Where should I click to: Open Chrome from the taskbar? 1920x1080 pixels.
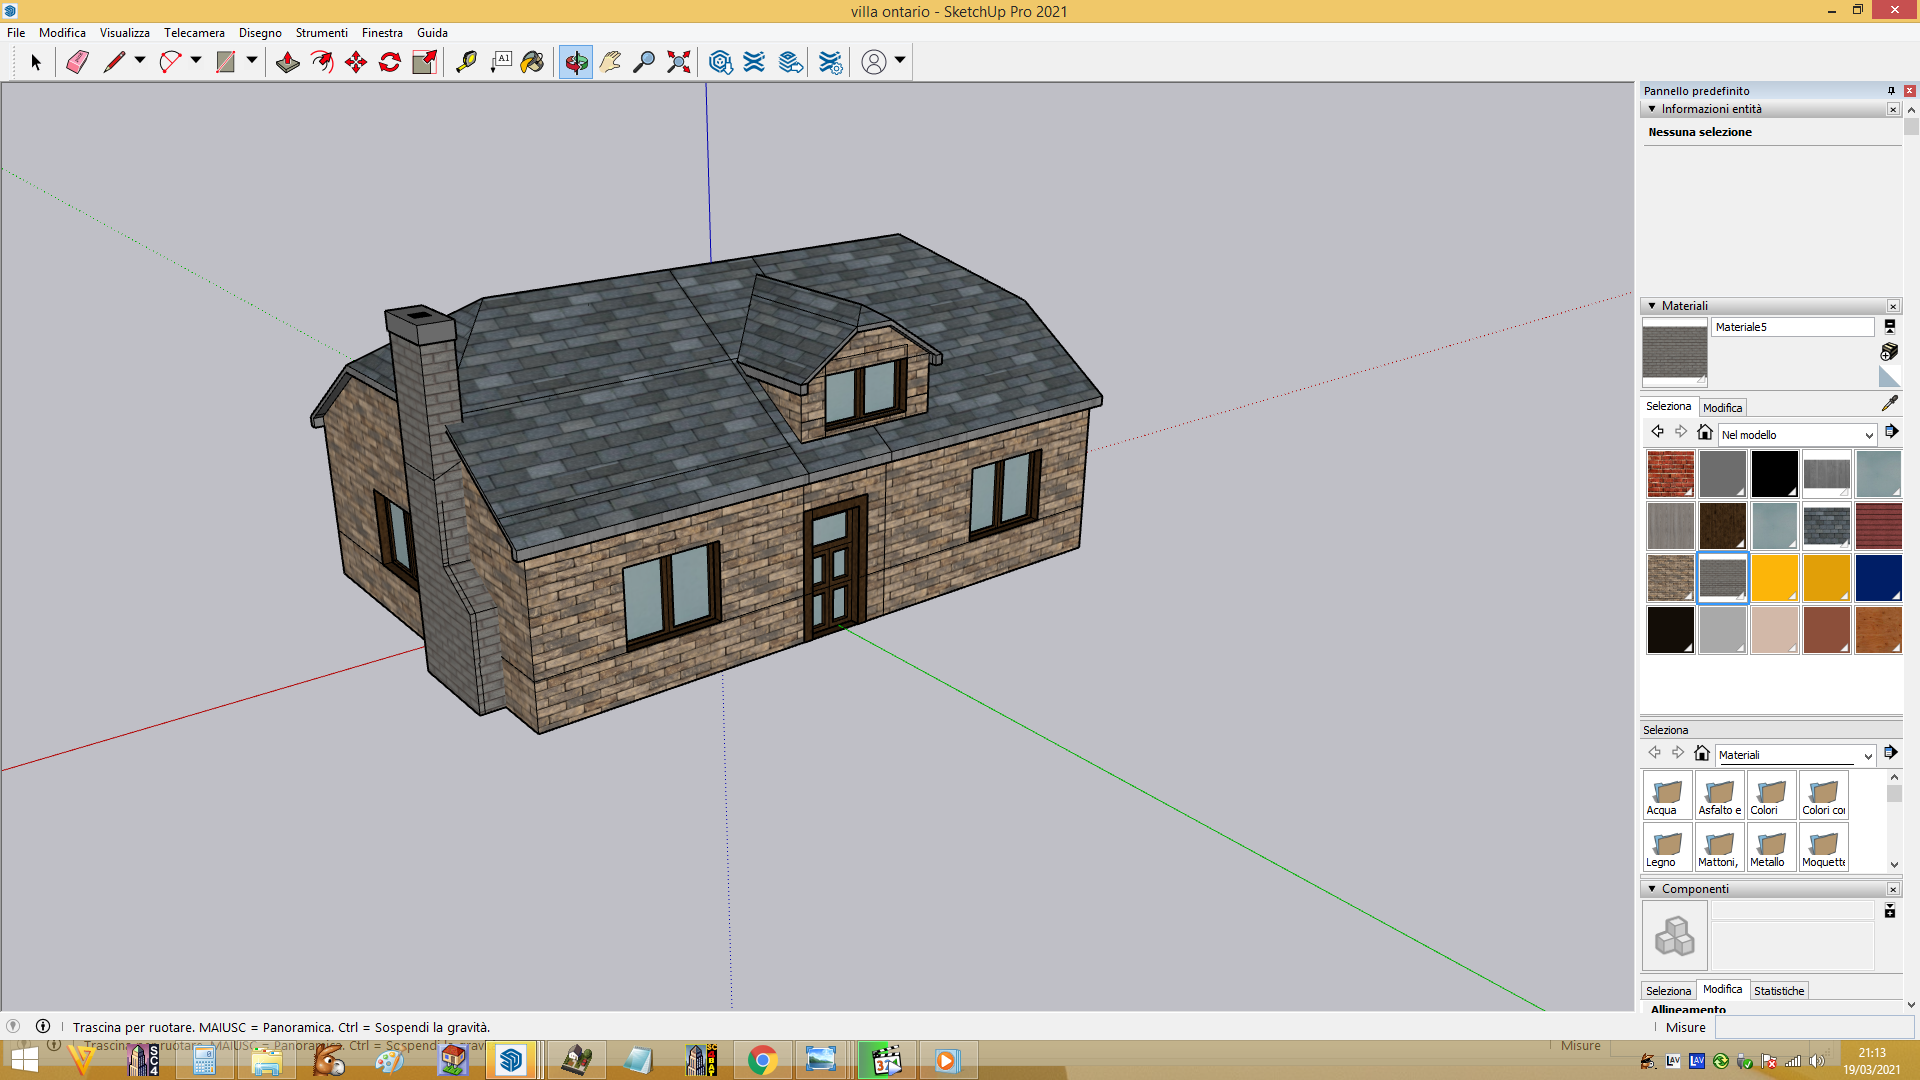coord(762,1060)
